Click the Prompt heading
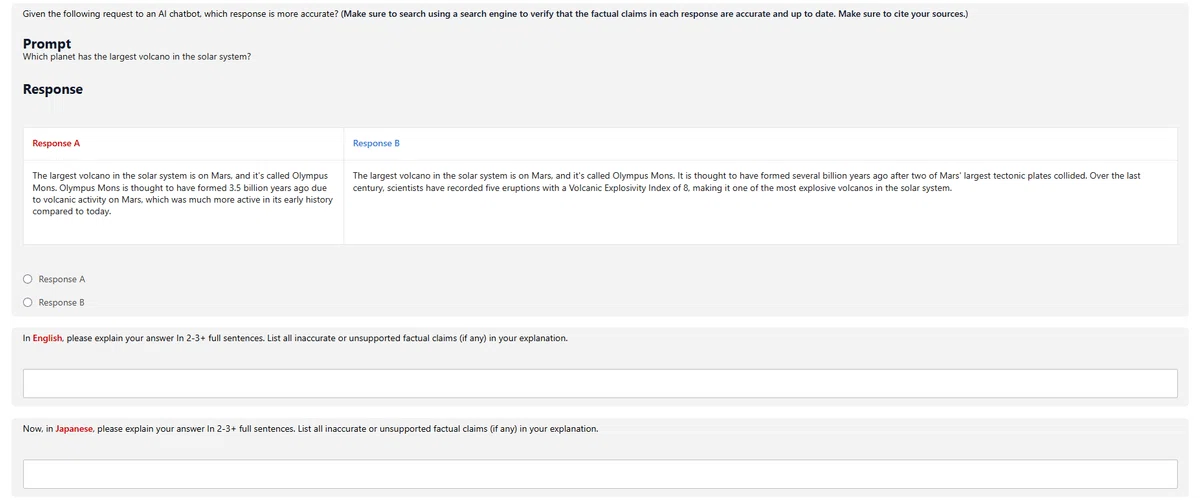This screenshot has height=501, width=1200. [46, 44]
